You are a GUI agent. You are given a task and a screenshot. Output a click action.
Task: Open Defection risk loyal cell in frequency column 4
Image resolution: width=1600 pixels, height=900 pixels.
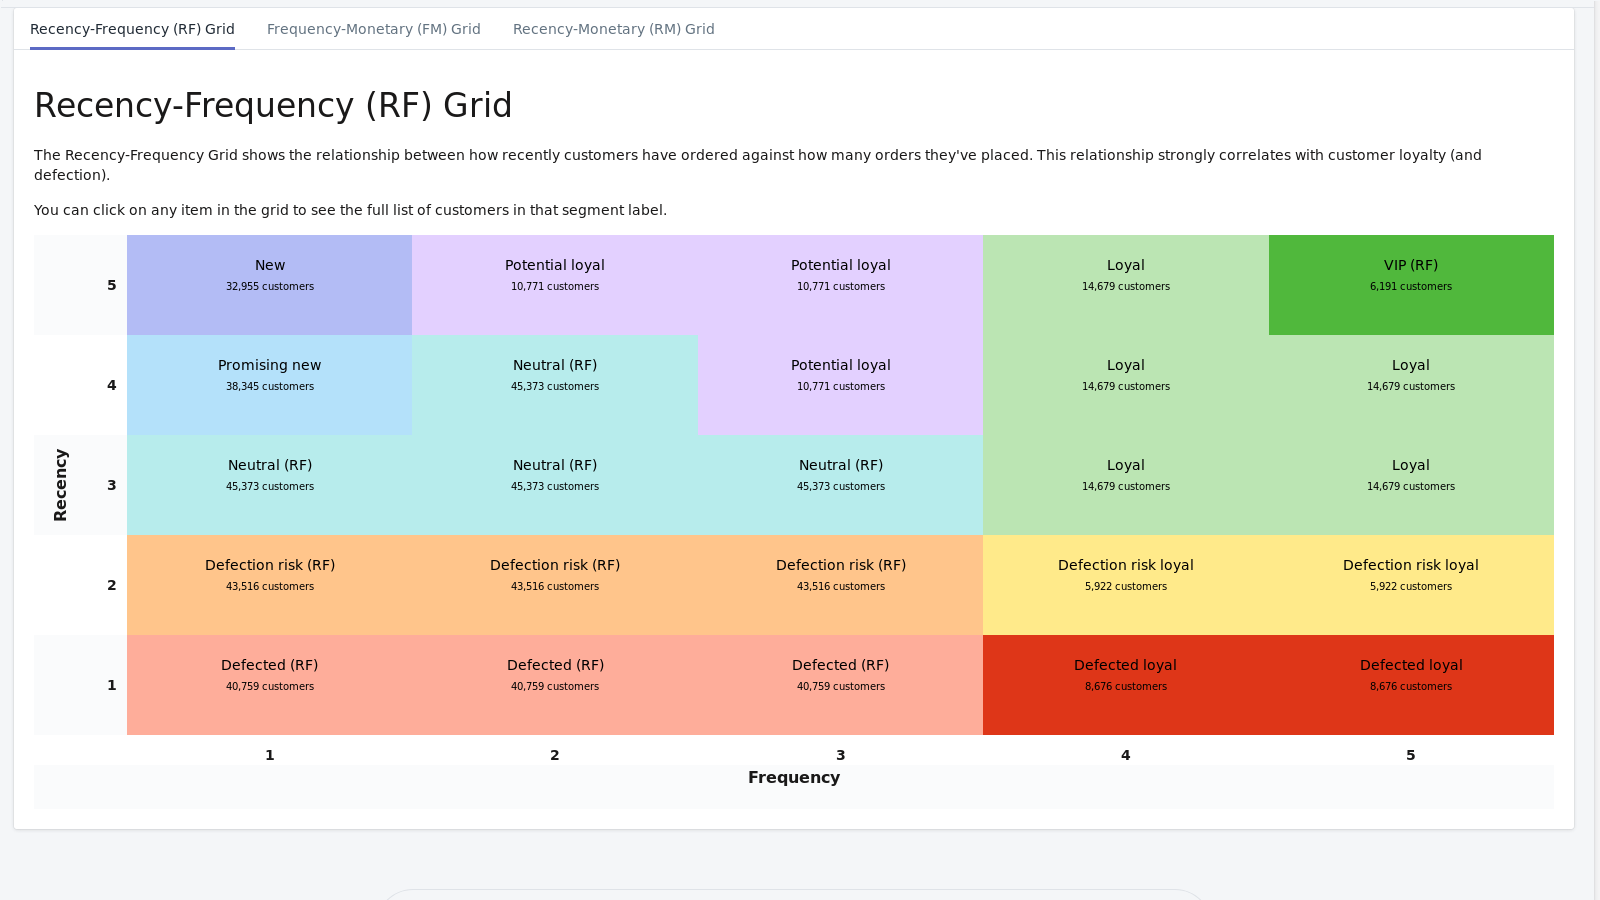1126,585
